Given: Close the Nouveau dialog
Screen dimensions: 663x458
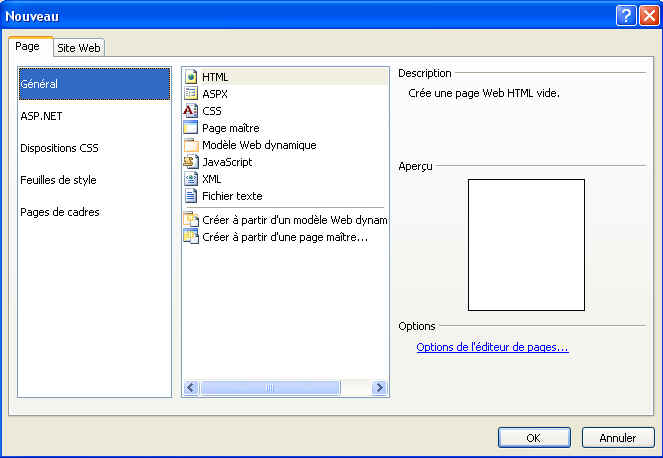Looking at the screenshot, I should click(649, 16).
